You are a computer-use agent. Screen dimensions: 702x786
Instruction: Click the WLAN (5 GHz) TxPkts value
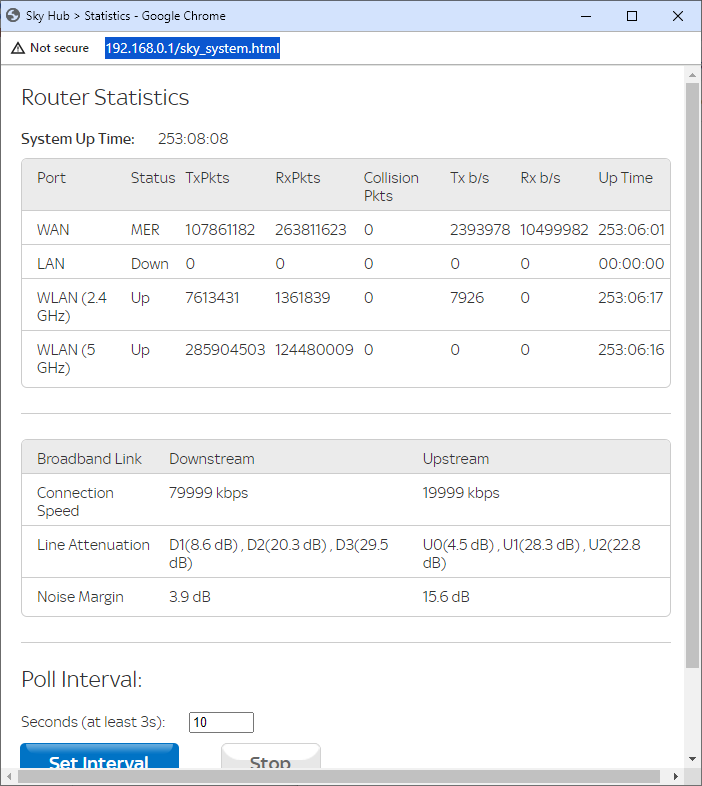[x=225, y=350]
